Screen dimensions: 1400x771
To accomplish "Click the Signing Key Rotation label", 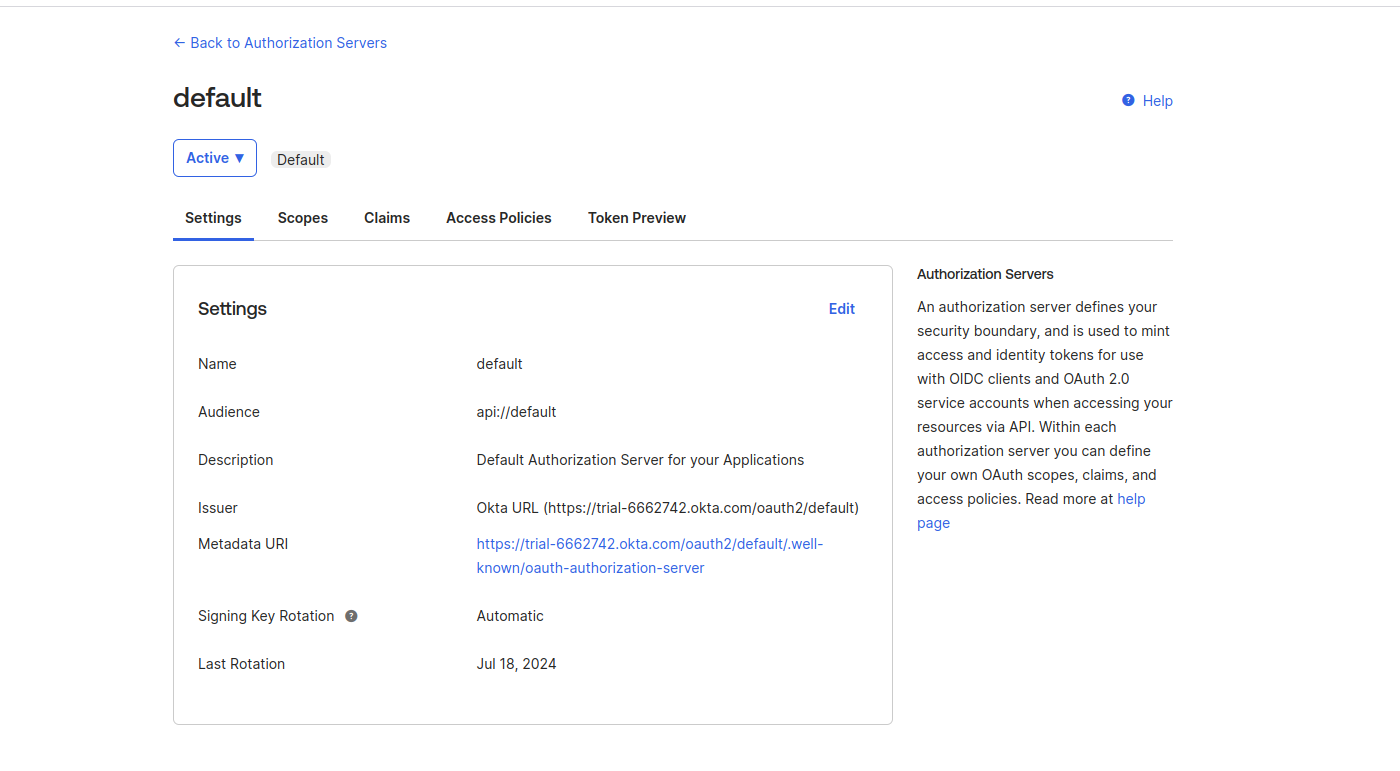I will (266, 616).
